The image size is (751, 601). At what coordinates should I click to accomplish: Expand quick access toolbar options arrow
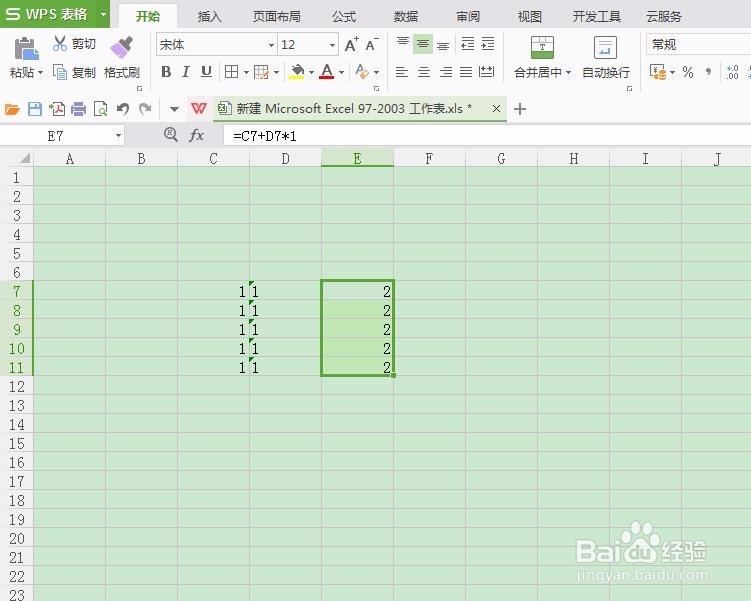point(174,109)
